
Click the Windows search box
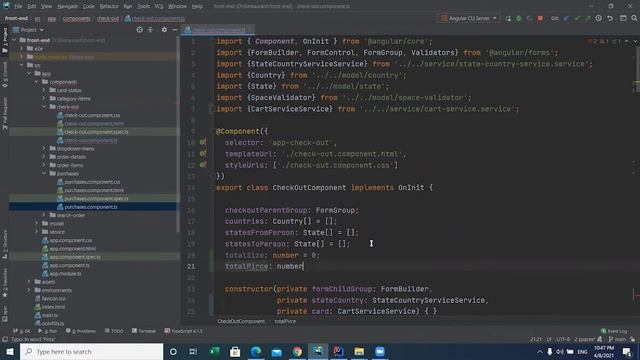91,351
